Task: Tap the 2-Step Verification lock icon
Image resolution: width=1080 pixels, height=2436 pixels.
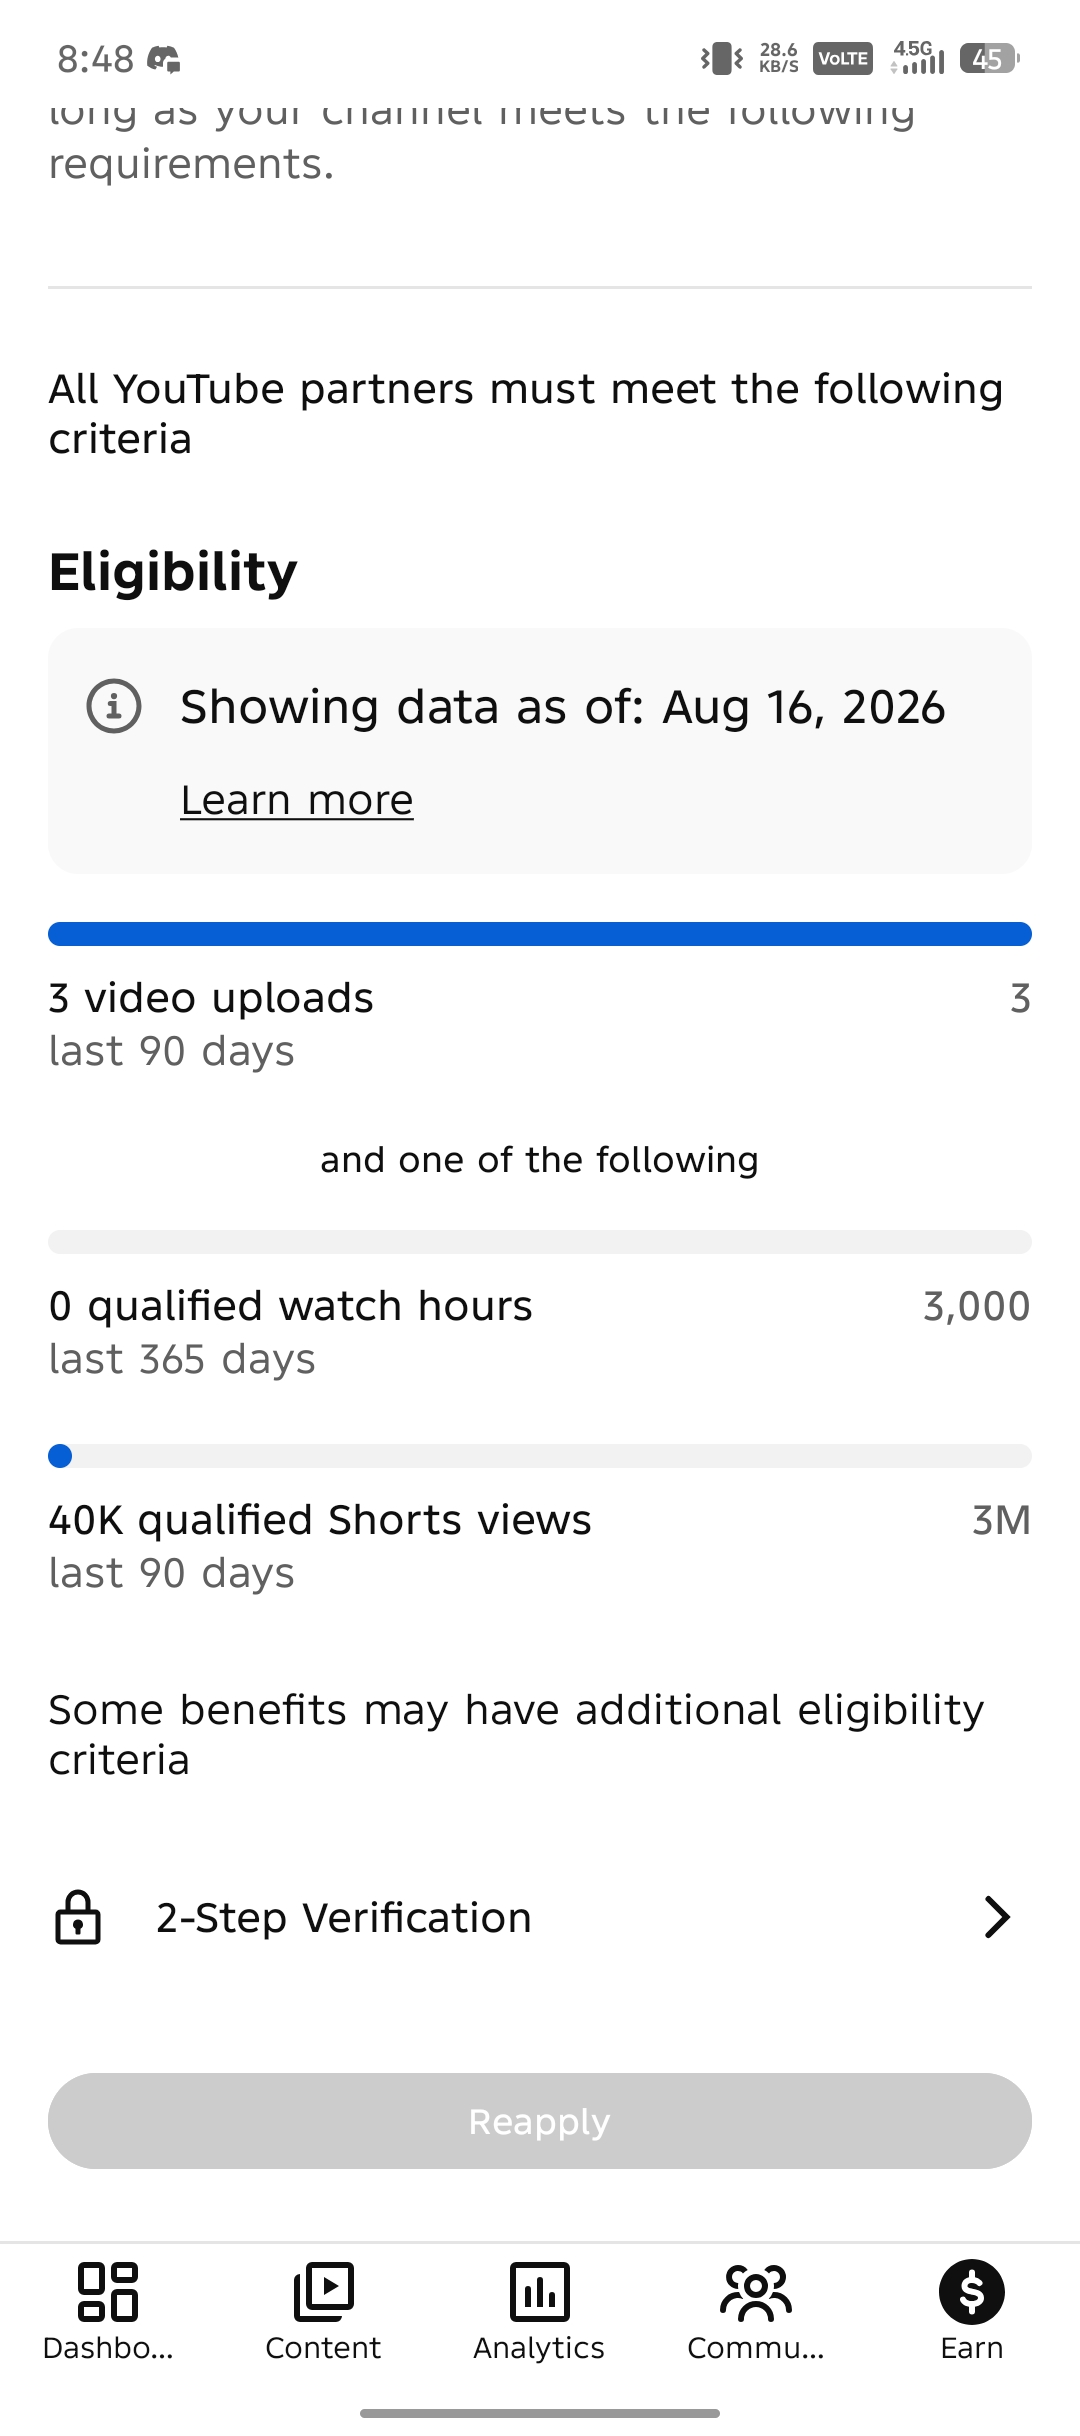Action: [x=78, y=1917]
